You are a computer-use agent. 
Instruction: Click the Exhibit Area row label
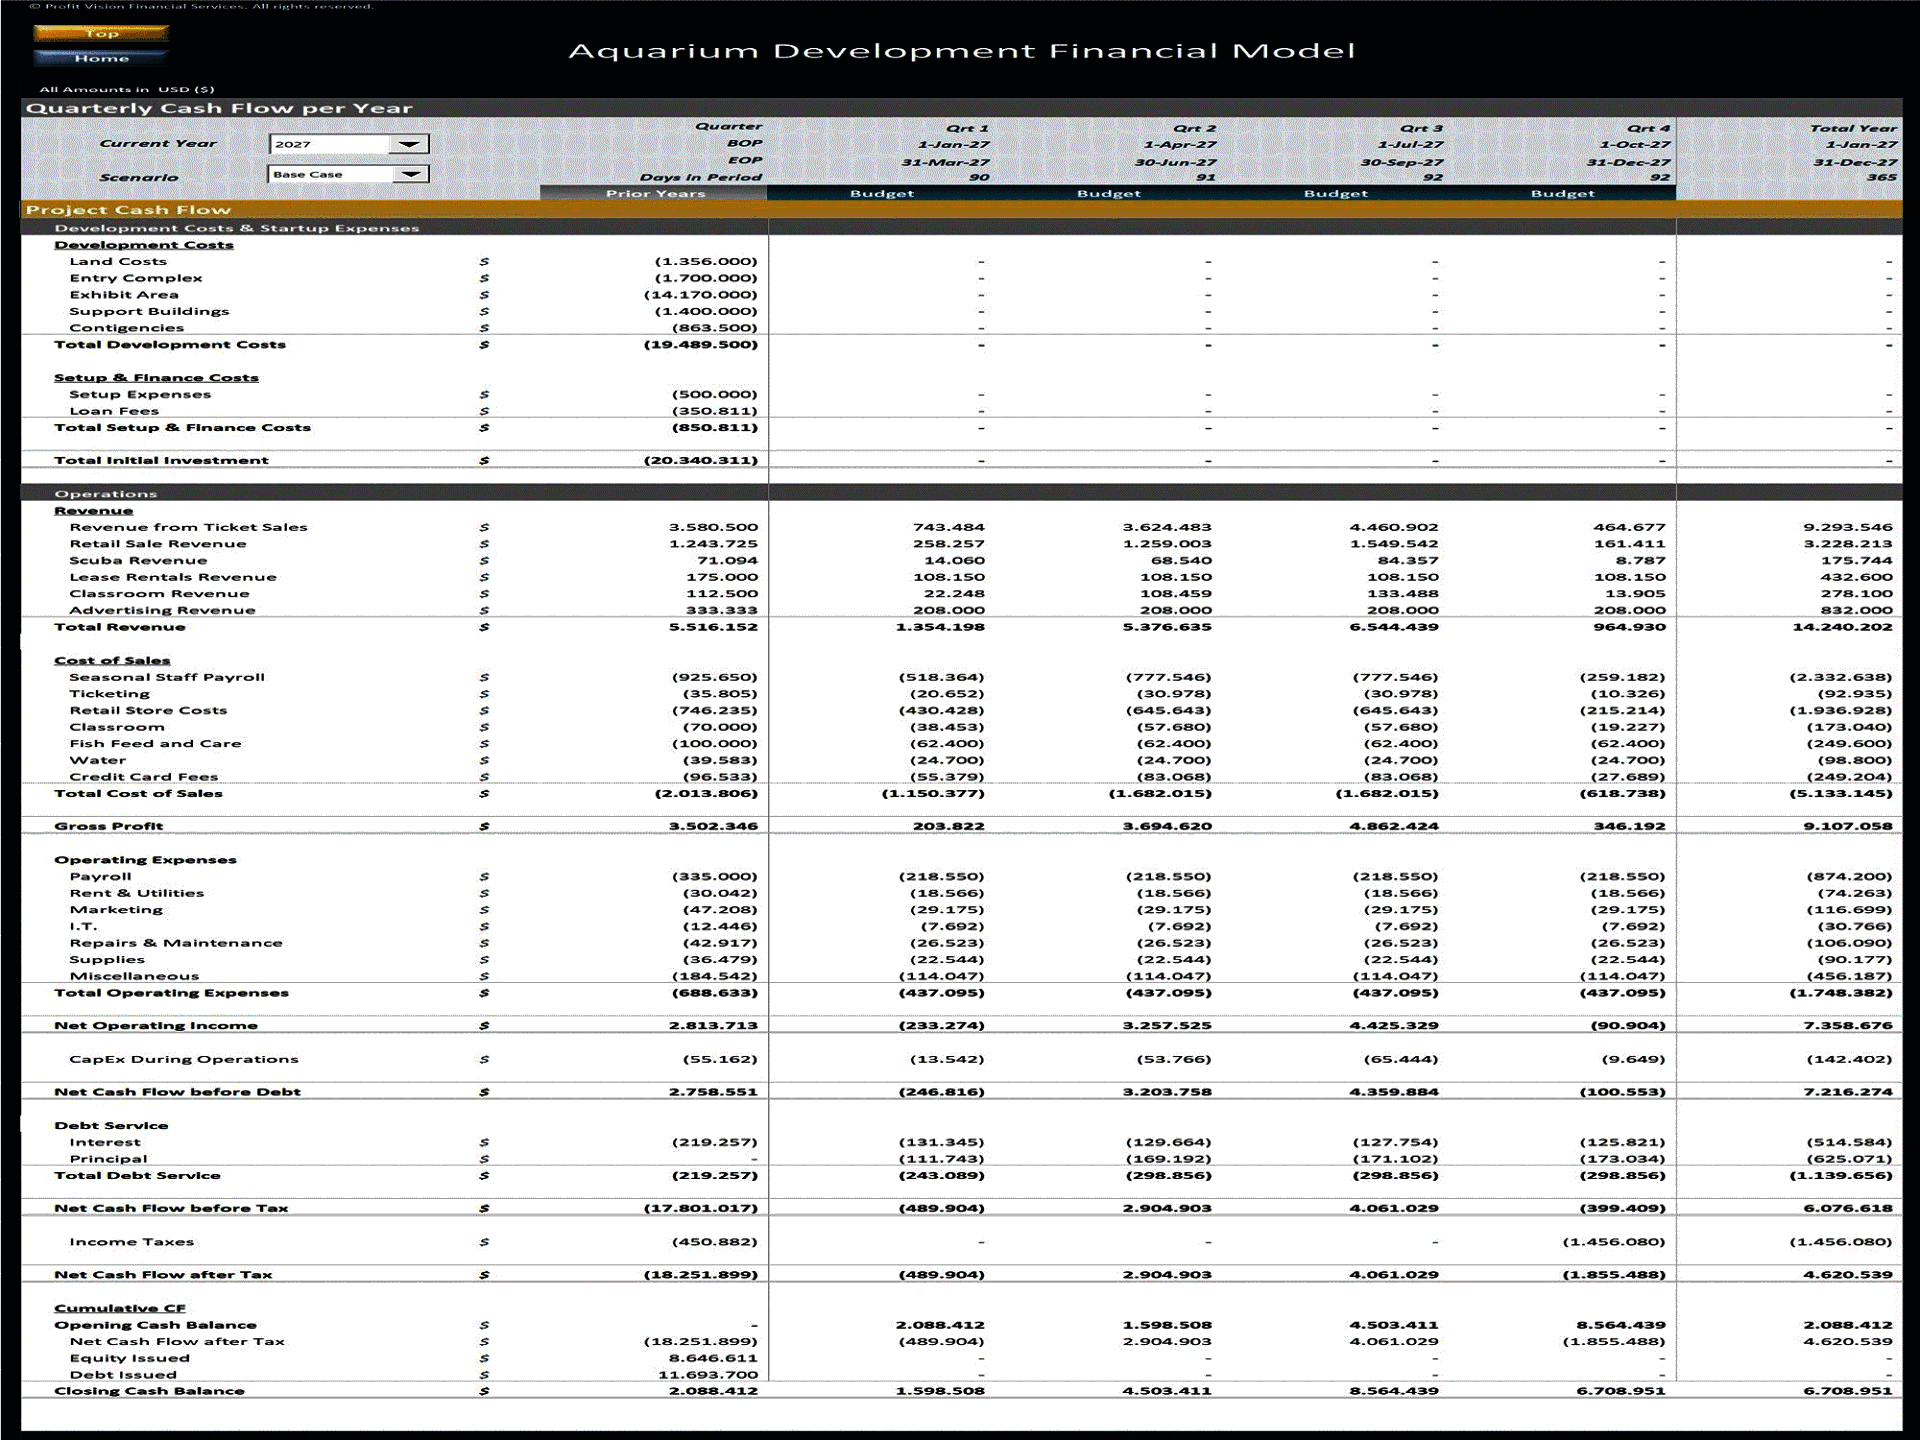(x=124, y=295)
